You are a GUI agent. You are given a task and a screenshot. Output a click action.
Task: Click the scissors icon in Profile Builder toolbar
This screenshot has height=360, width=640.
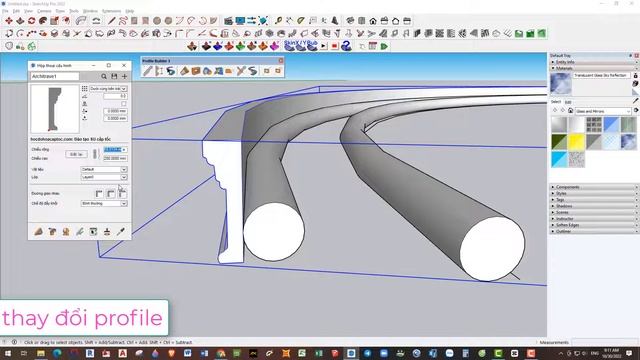[241, 71]
